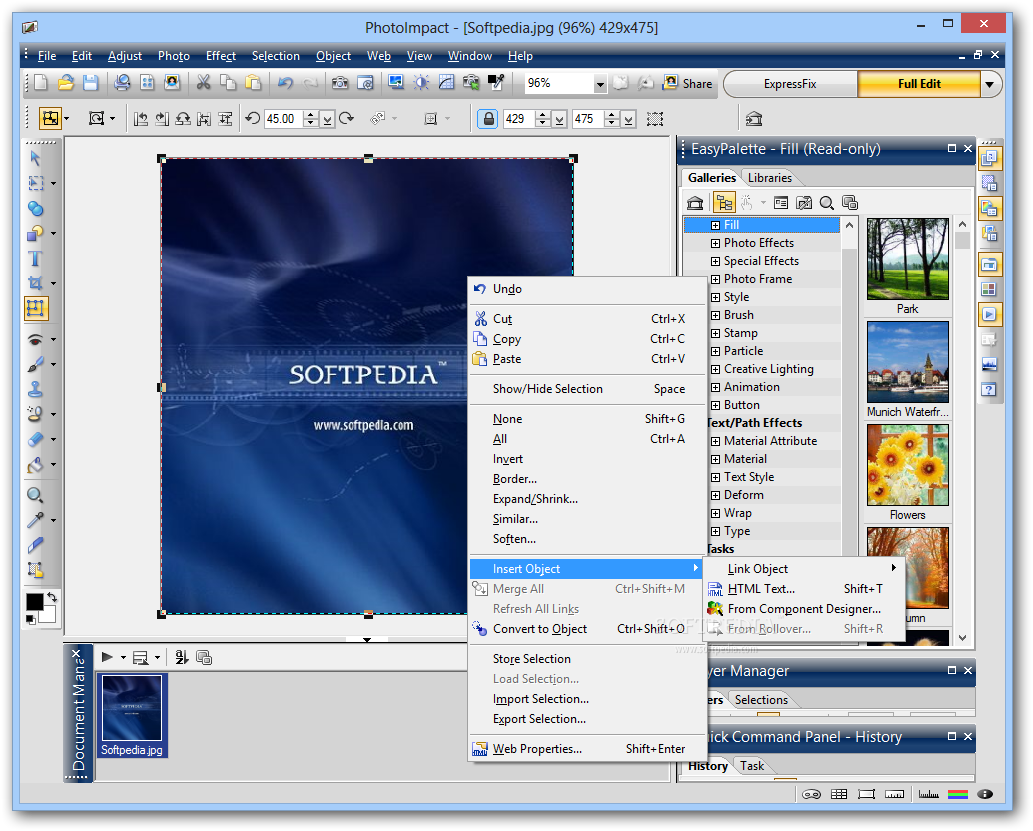Image resolution: width=1033 pixels, height=831 pixels.
Task: Expand the Photo Effects gallery
Action: (715, 243)
